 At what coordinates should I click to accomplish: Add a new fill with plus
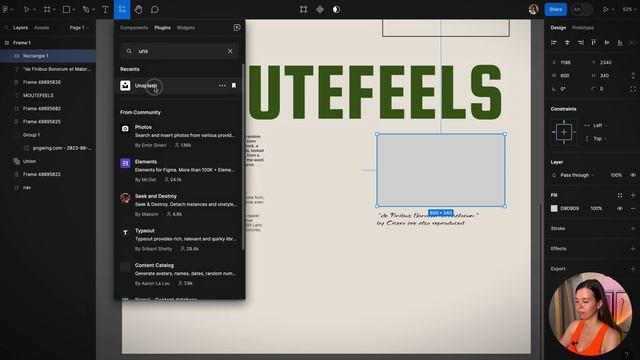(633, 195)
